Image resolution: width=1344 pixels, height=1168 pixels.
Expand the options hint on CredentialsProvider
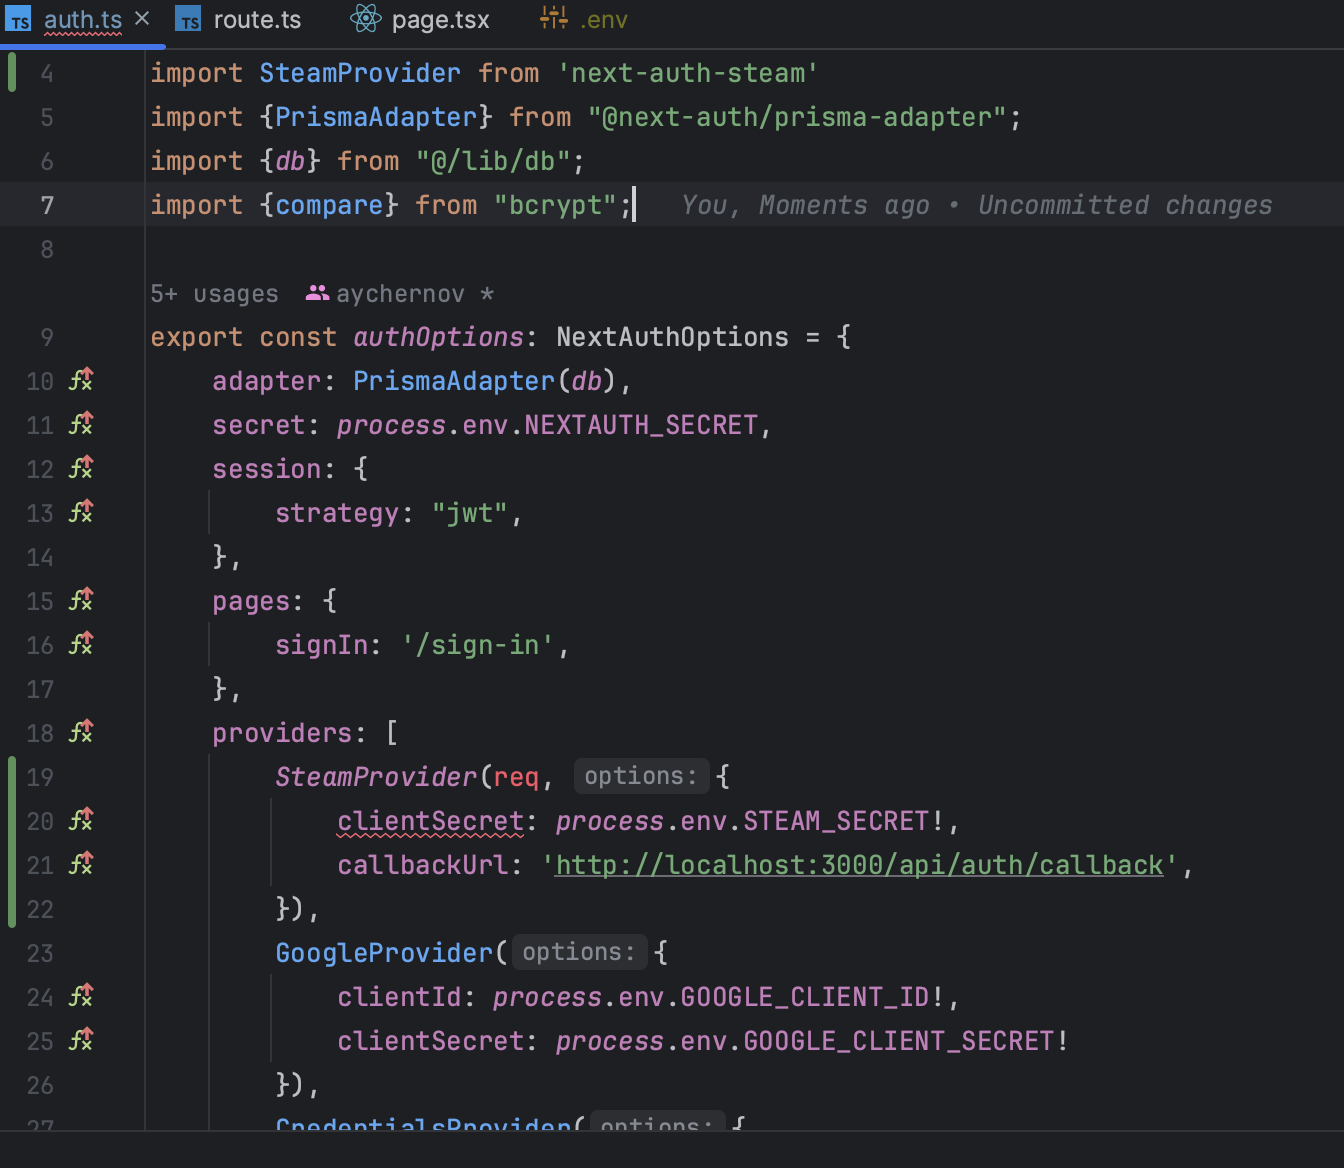pos(657,1125)
